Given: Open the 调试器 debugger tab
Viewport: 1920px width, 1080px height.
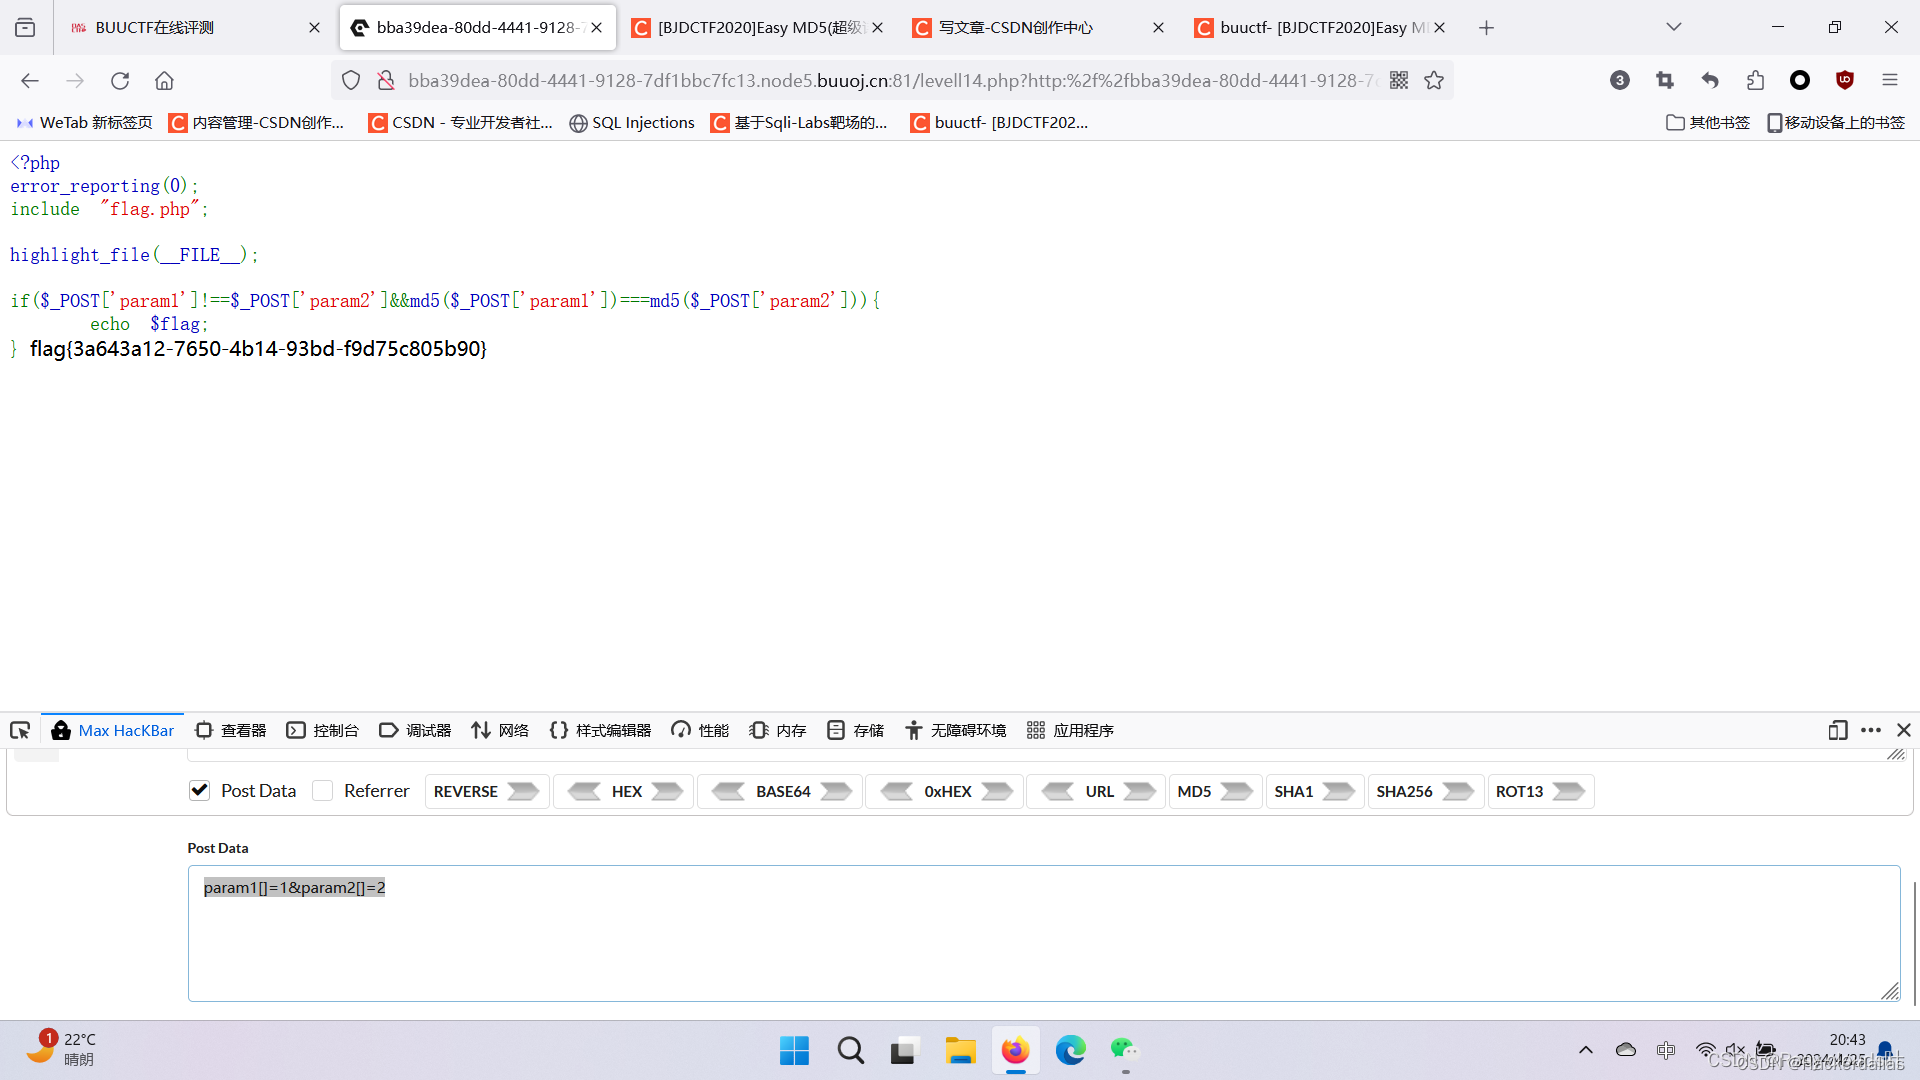Looking at the screenshot, I should (x=415, y=730).
